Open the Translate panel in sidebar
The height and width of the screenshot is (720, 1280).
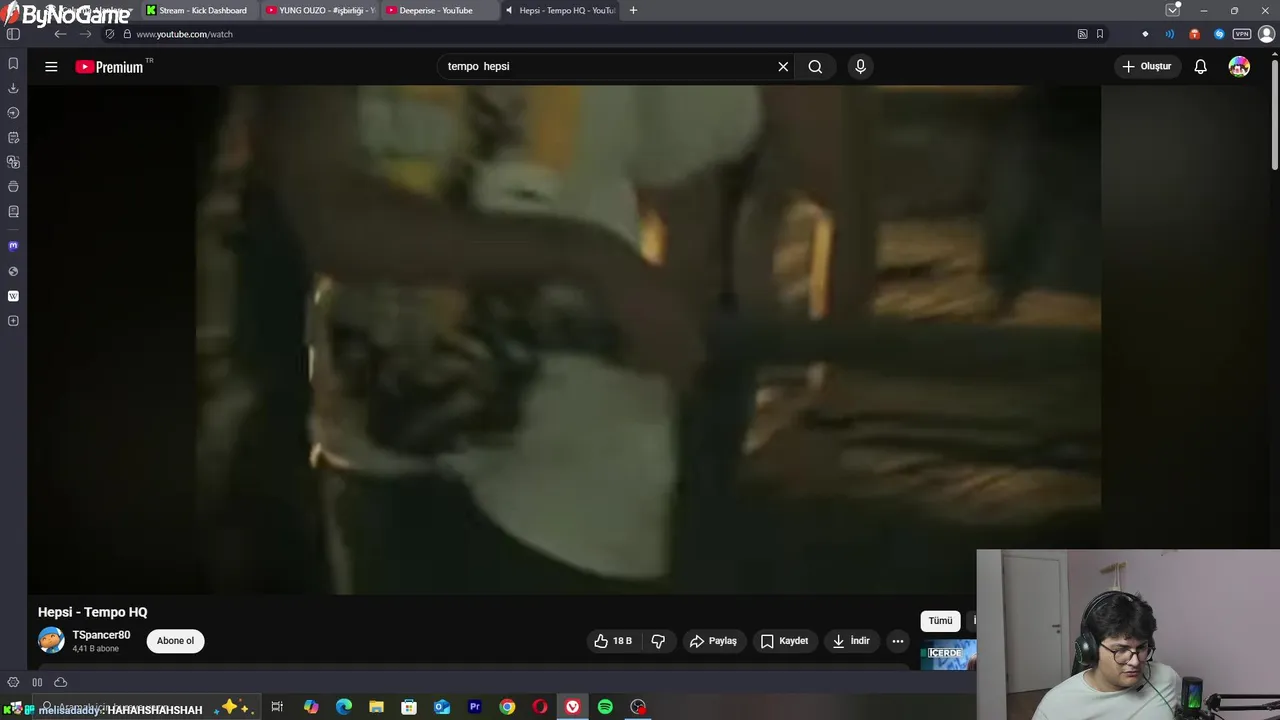coord(13,162)
